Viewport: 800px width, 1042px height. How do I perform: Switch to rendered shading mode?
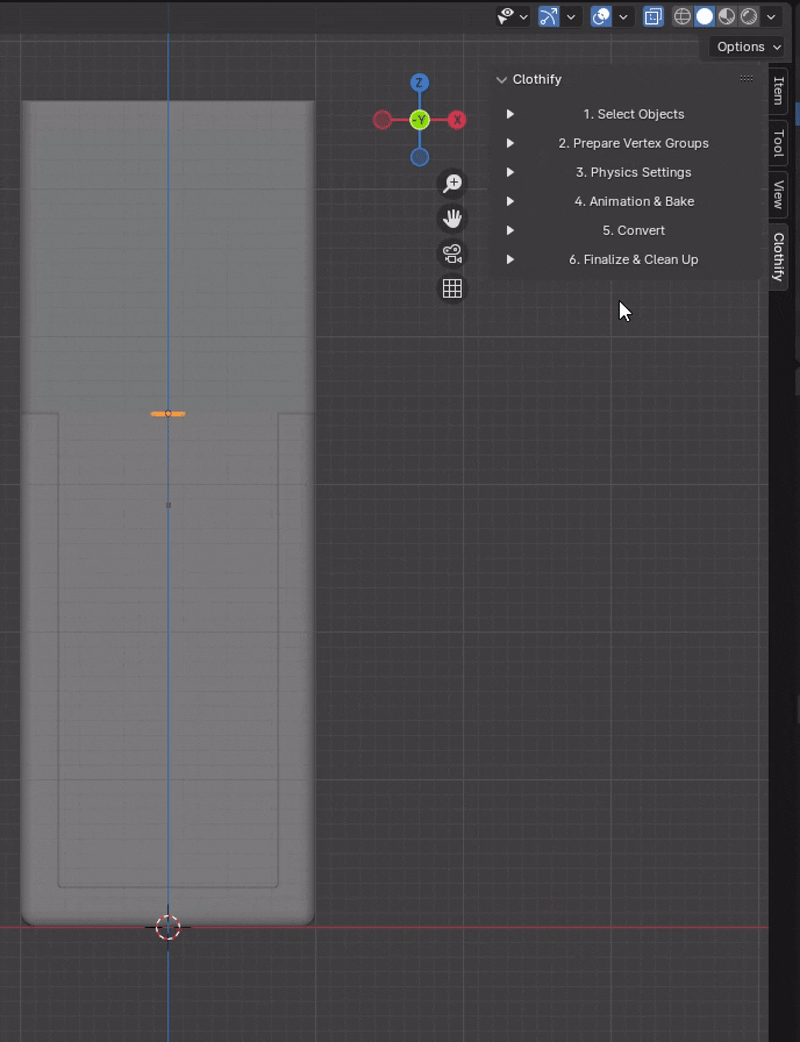tap(749, 17)
